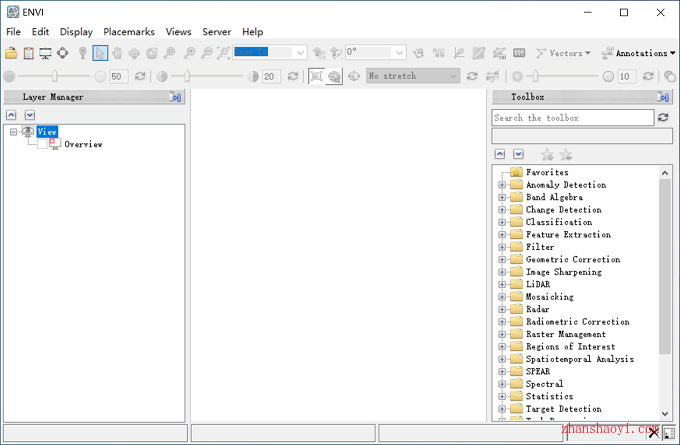Image resolution: width=680 pixels, height=445 pixels.
Task: Click the Cursor Value pin icon
Action: (82, 53)
